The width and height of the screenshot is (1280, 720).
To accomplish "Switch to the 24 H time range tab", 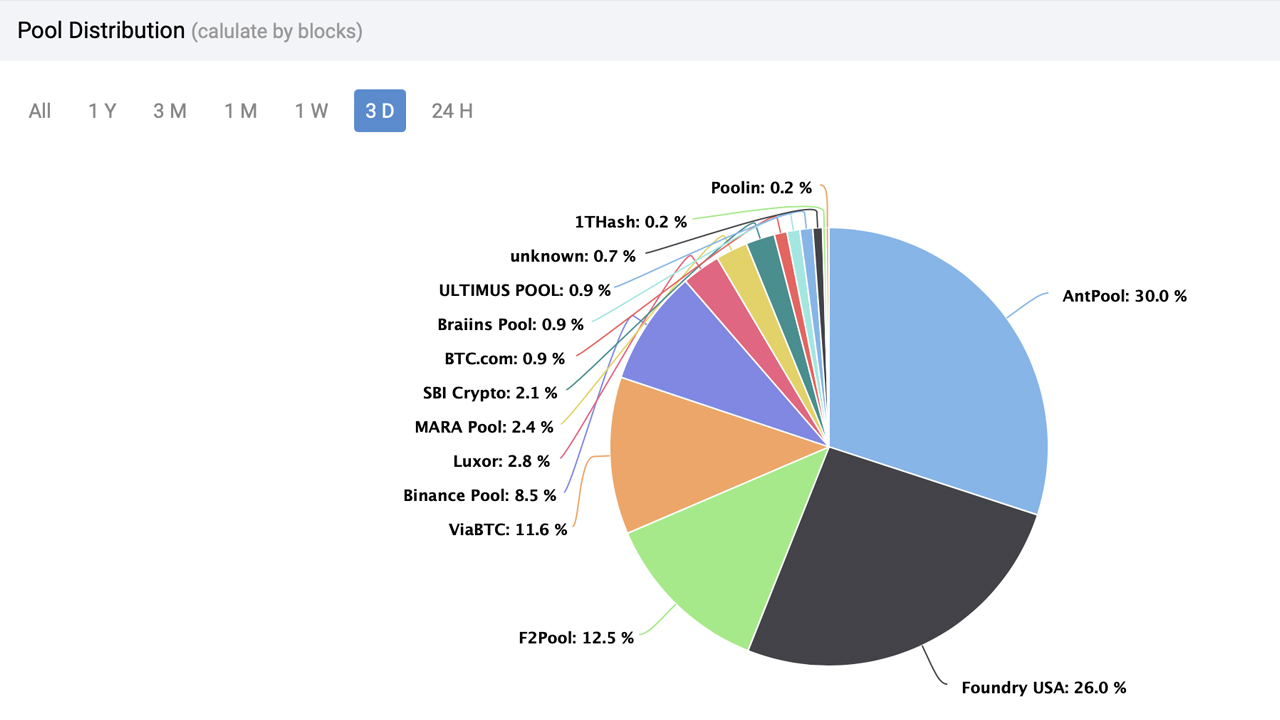I will [450, 111].
